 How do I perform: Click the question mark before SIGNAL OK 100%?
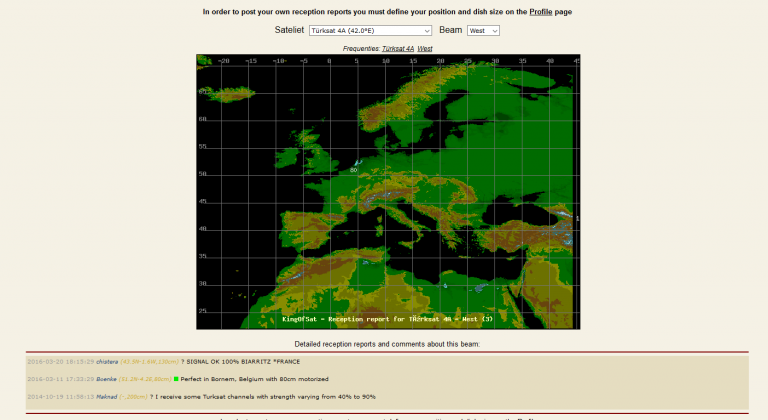tap(183, 361)
